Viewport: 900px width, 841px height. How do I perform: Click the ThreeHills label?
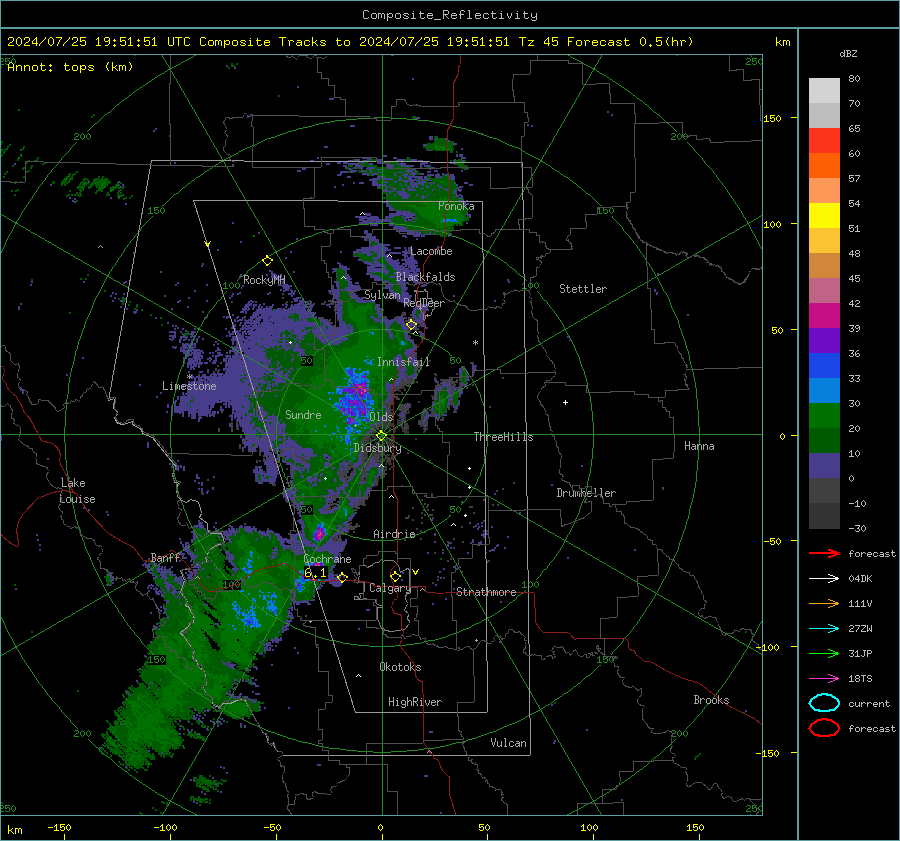pos(503,437)
